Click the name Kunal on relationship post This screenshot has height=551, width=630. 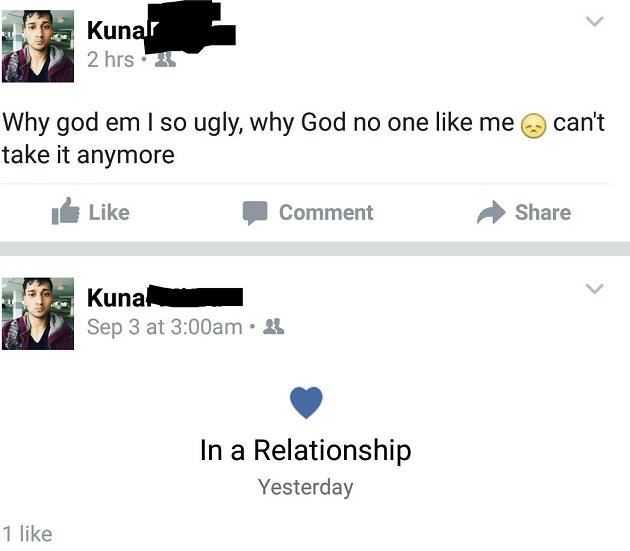116,298
